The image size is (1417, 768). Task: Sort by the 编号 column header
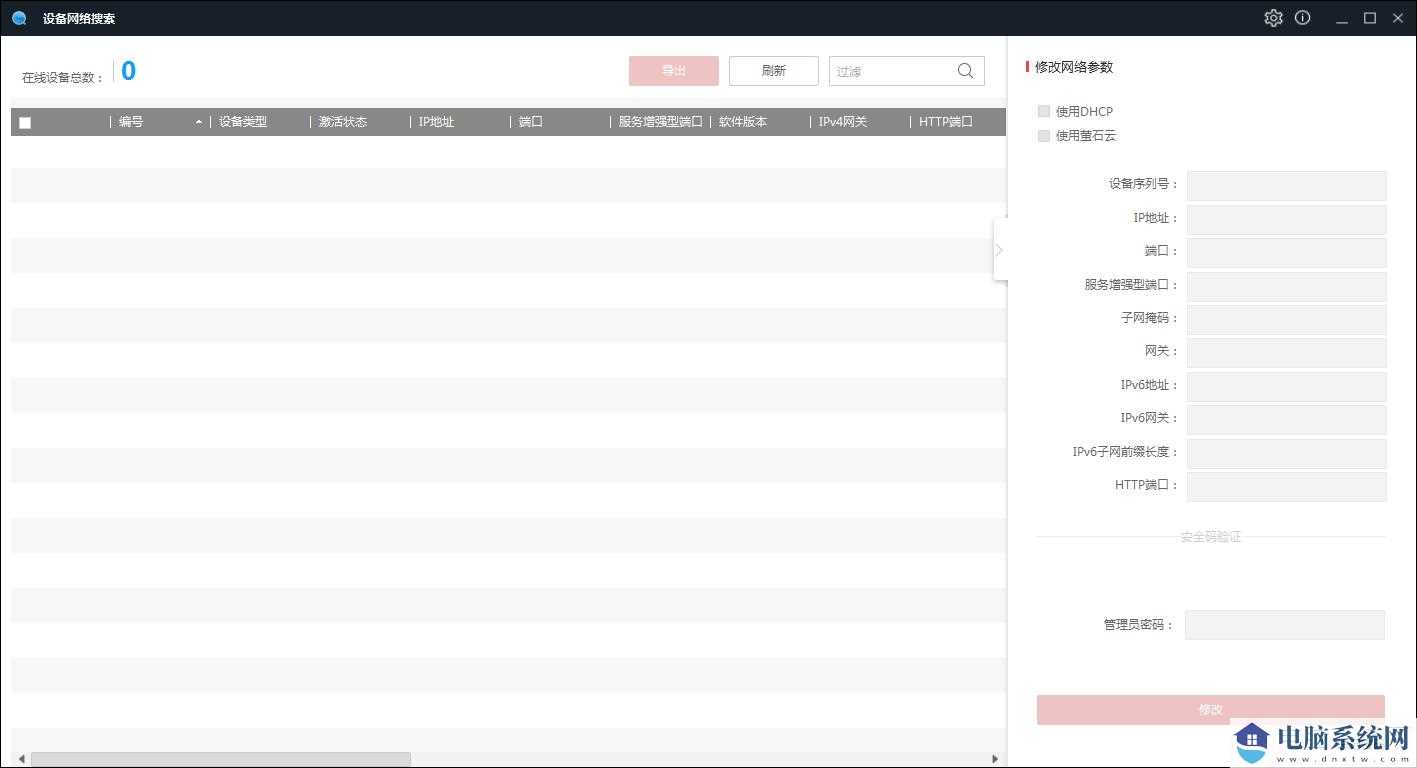click(131, 122)
